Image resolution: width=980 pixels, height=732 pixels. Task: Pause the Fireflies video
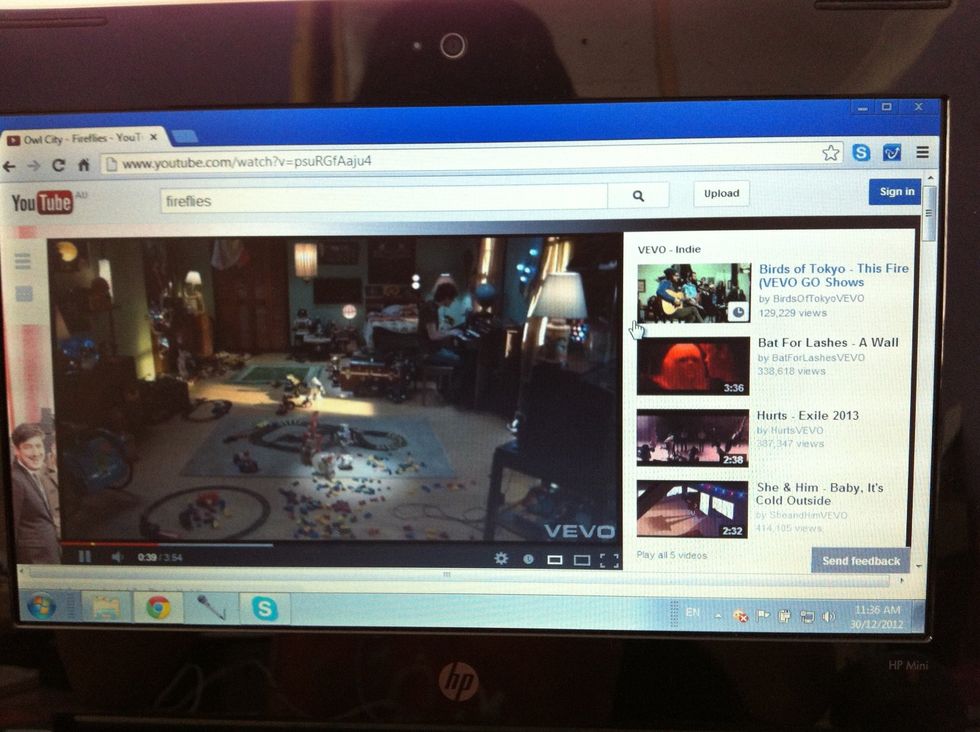tap(84, 556)
